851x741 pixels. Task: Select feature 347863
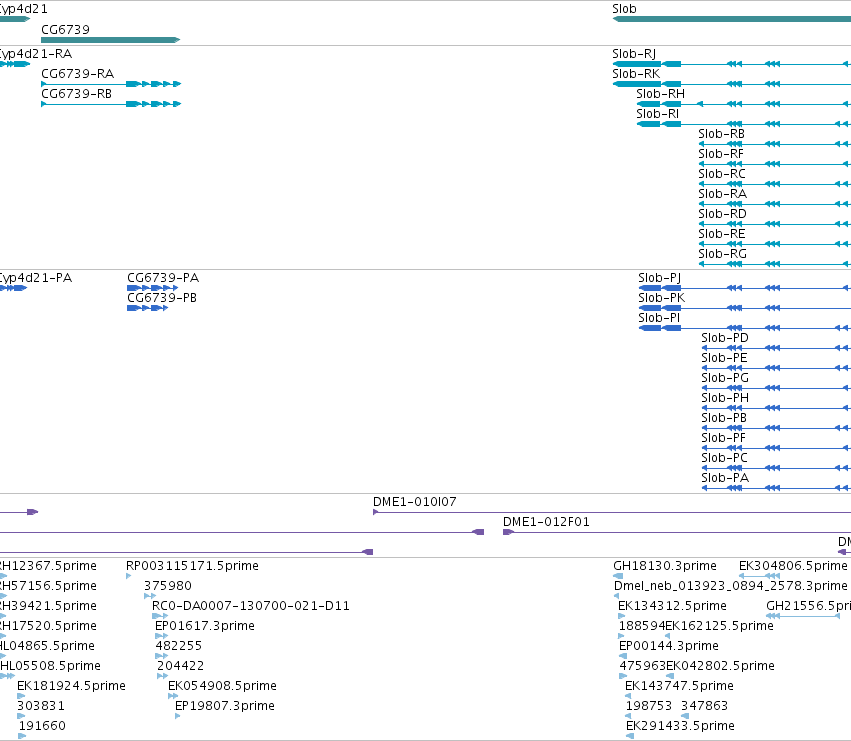[x=685, y=716]
